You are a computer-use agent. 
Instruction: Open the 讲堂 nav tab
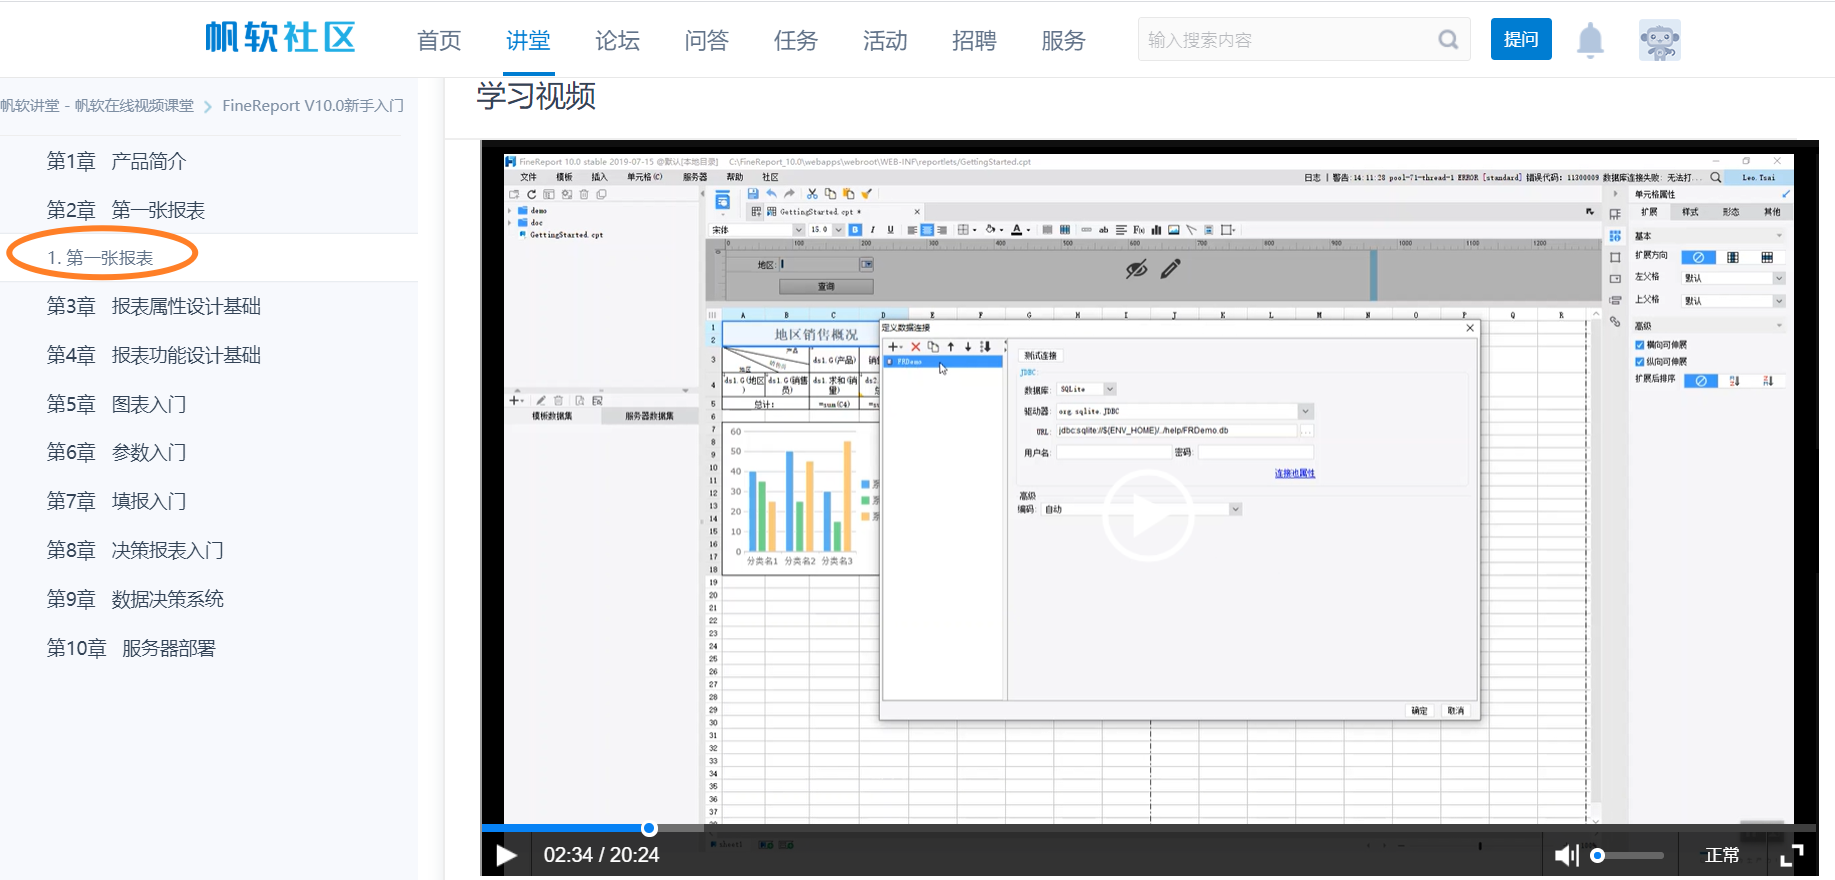pos(528,41)
